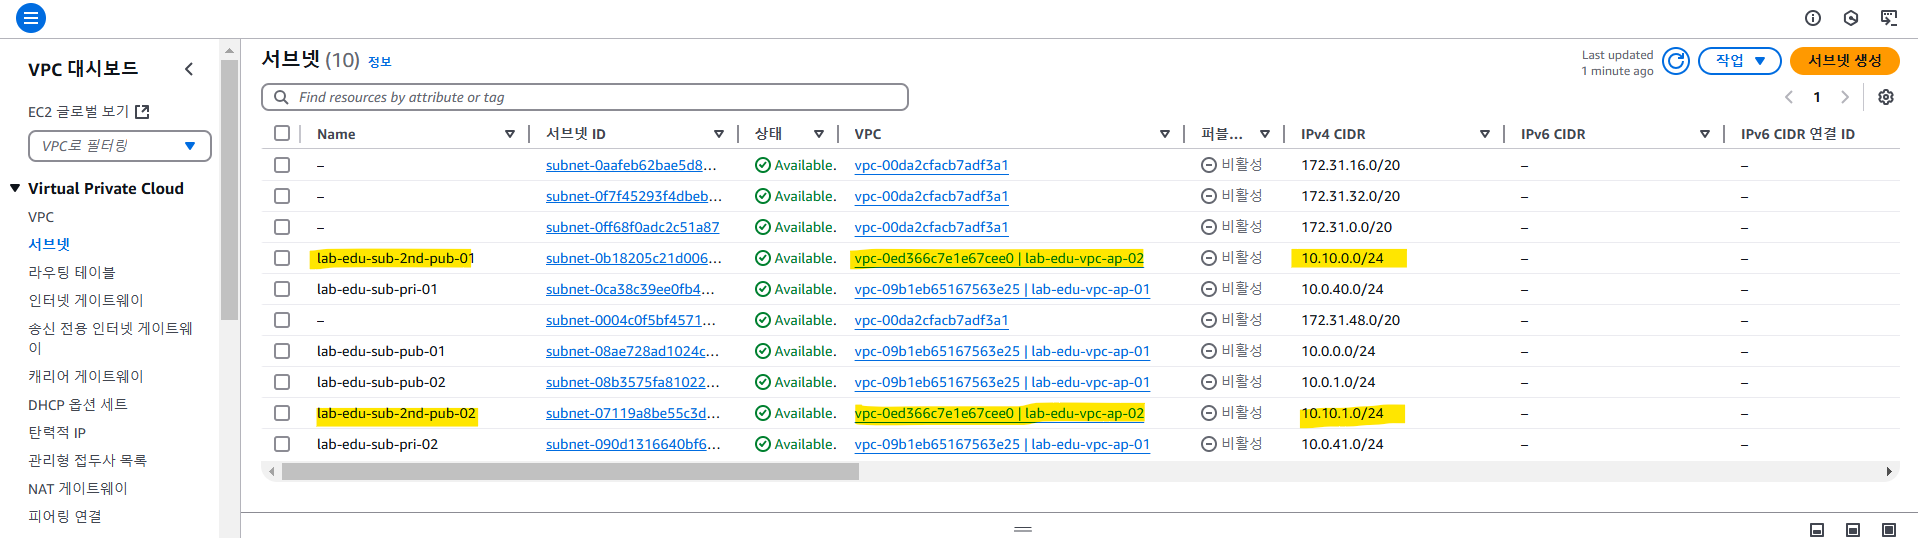Click 서브넷 생성 button
The width and height of the screenshot is (1918, 538).
[x=1844, y=61]
